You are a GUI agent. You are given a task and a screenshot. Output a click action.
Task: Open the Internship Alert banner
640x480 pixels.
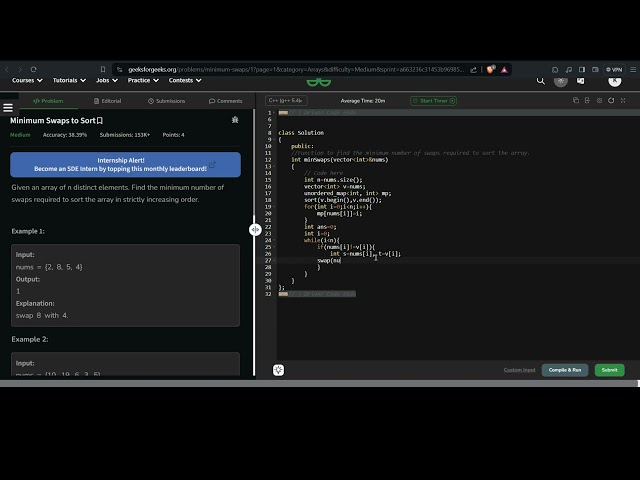(x=125, y=164)
